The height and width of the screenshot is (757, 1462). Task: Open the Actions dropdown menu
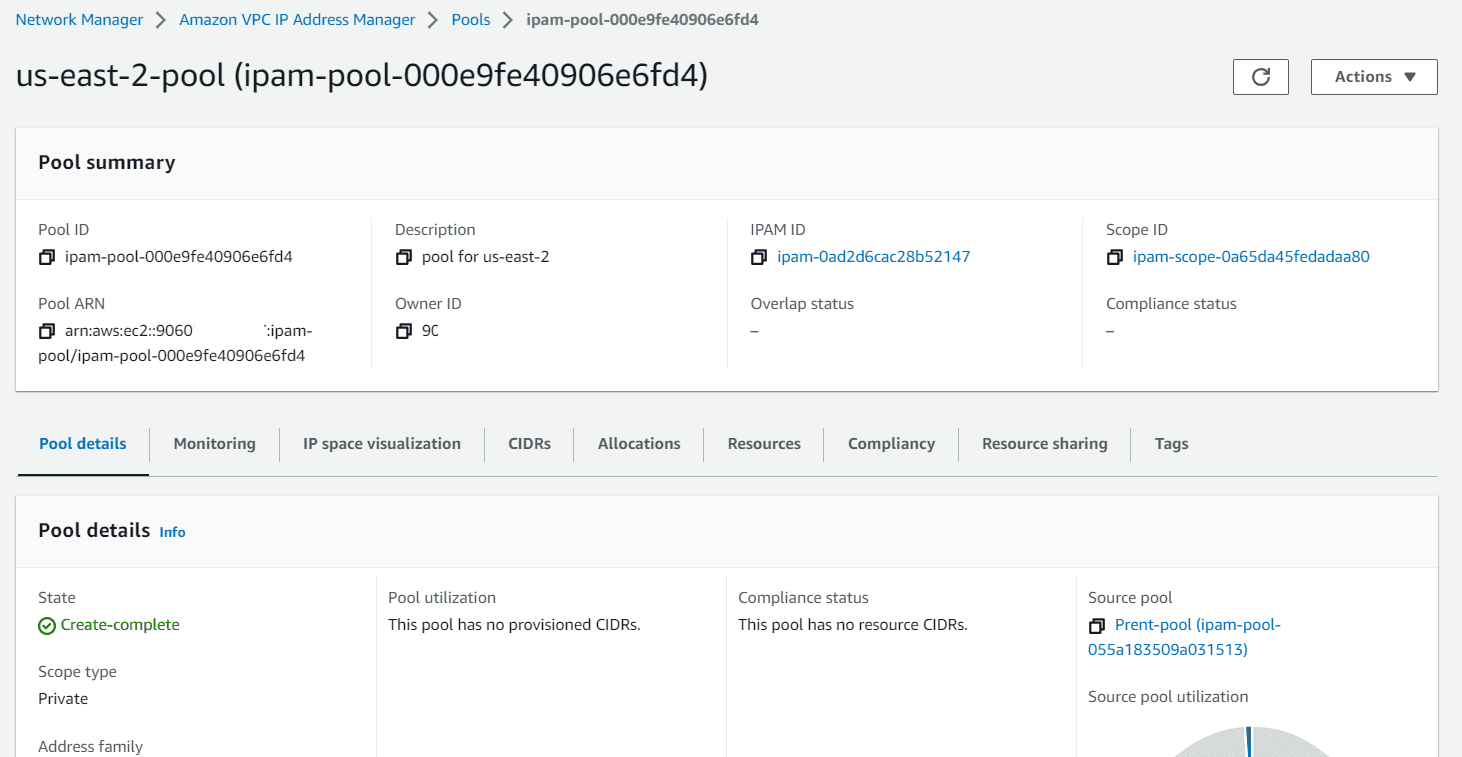click(1374, 77)
